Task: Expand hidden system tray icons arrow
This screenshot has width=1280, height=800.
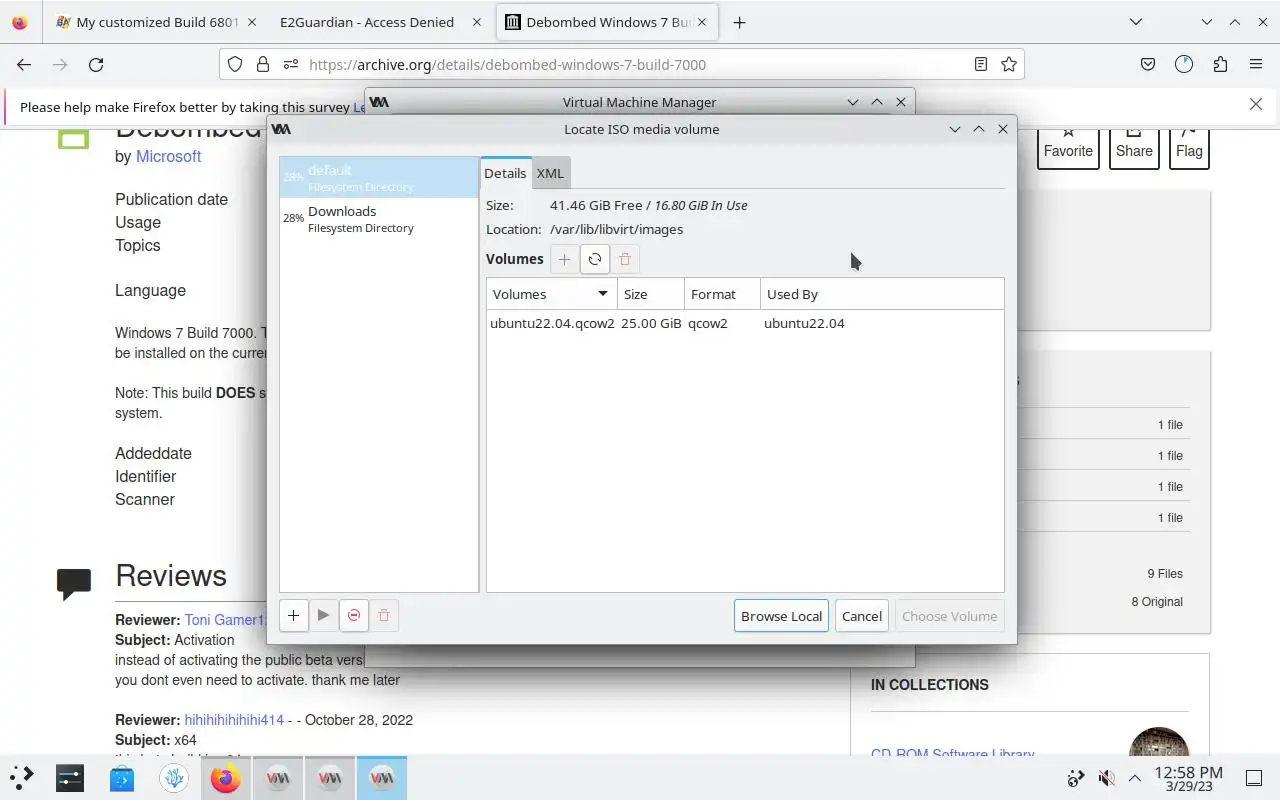Action: tap(1135, 778)
